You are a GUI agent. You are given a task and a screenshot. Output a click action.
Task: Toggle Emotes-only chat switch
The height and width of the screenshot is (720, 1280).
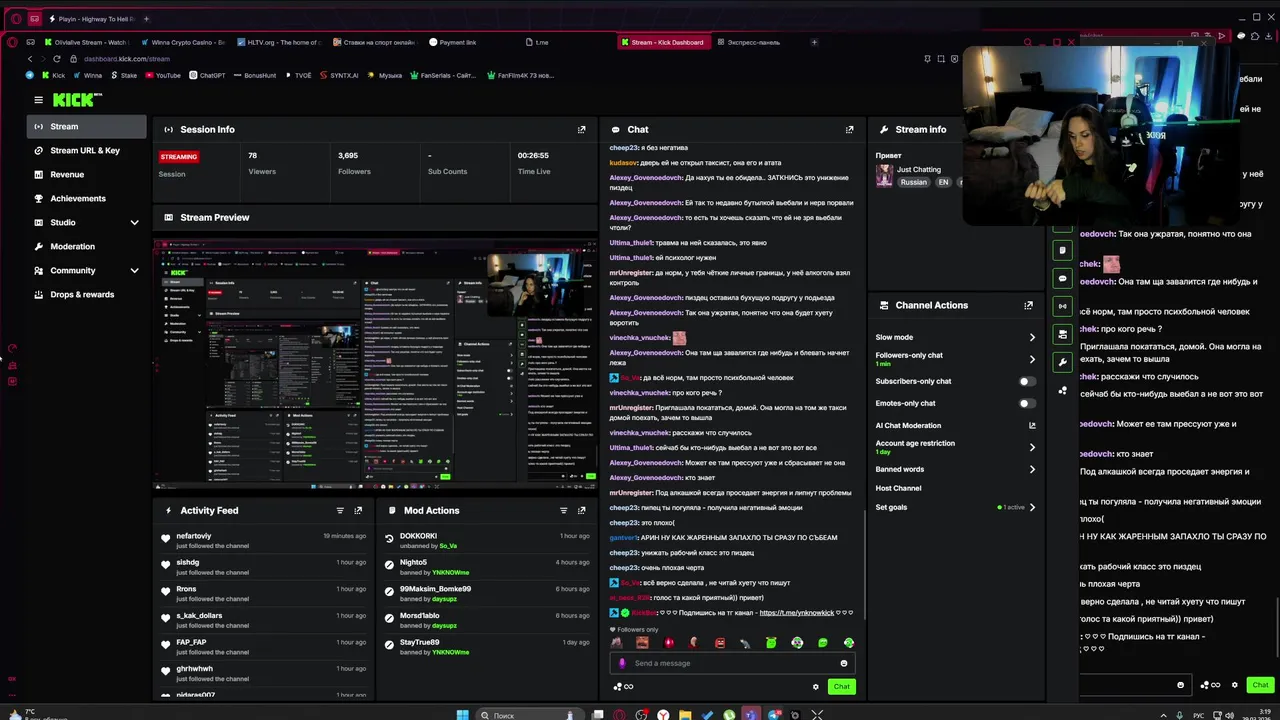click(1027, 403)
